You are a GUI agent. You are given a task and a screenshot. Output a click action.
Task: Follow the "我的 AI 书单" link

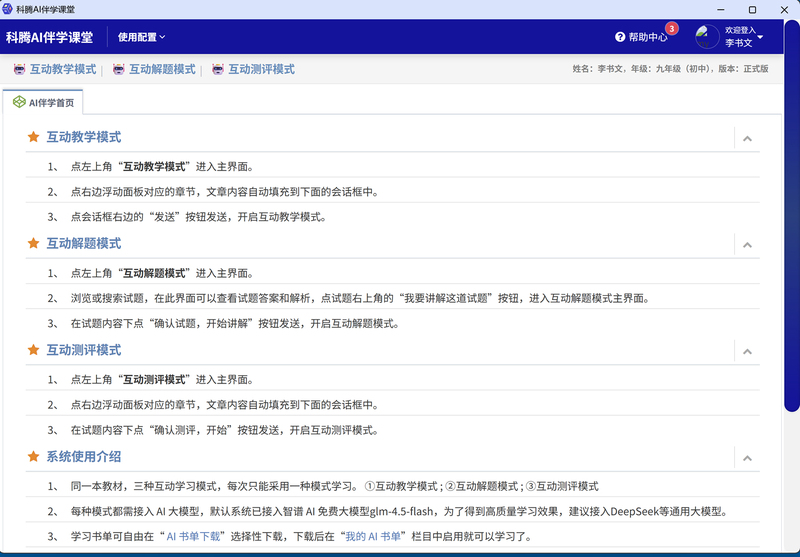point(371,537)
